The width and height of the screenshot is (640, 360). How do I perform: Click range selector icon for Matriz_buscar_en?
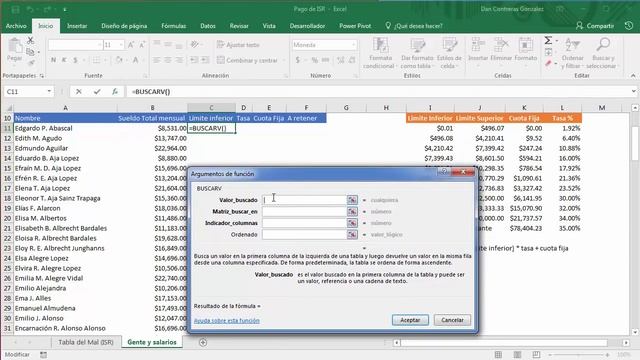(x=352, y=211)
